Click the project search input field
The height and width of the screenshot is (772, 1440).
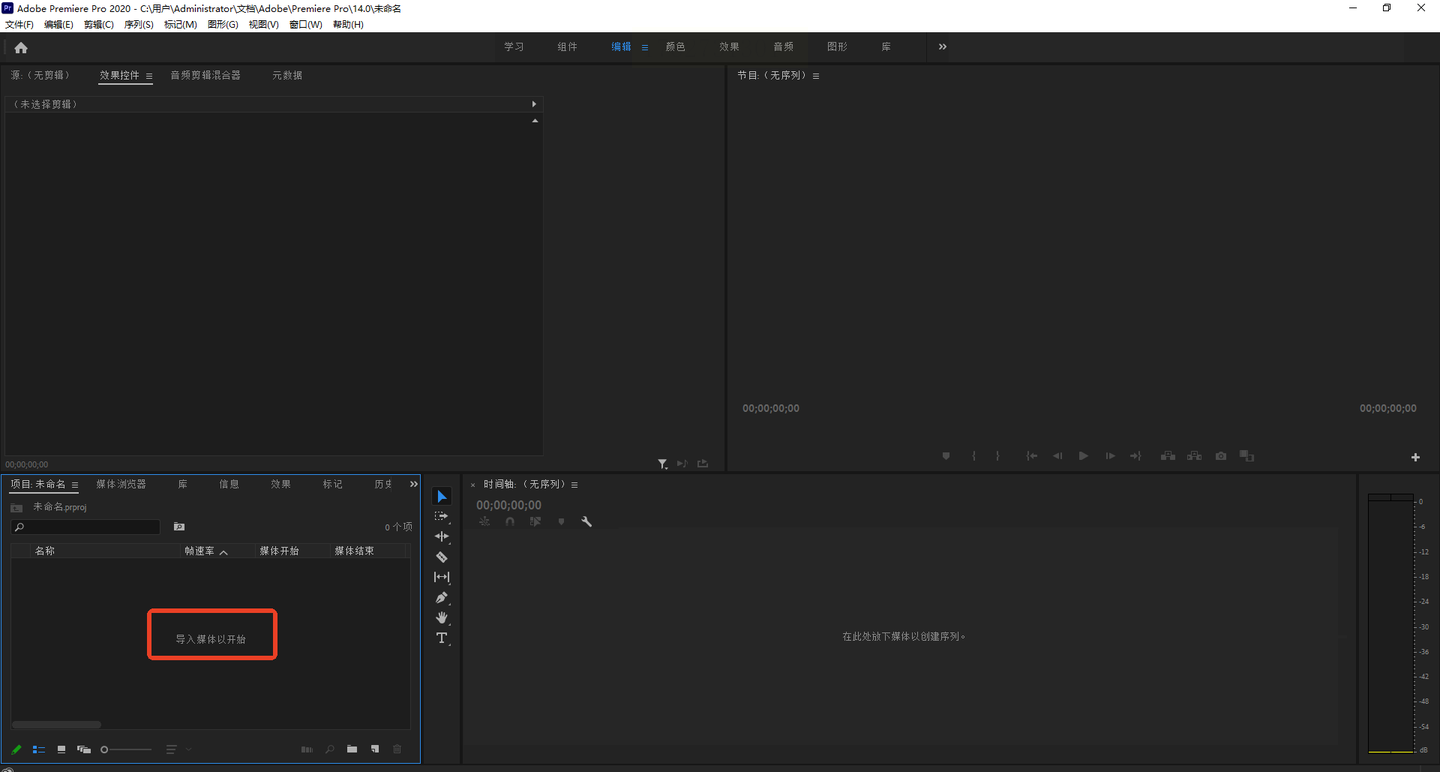click(x=90, y=527)
